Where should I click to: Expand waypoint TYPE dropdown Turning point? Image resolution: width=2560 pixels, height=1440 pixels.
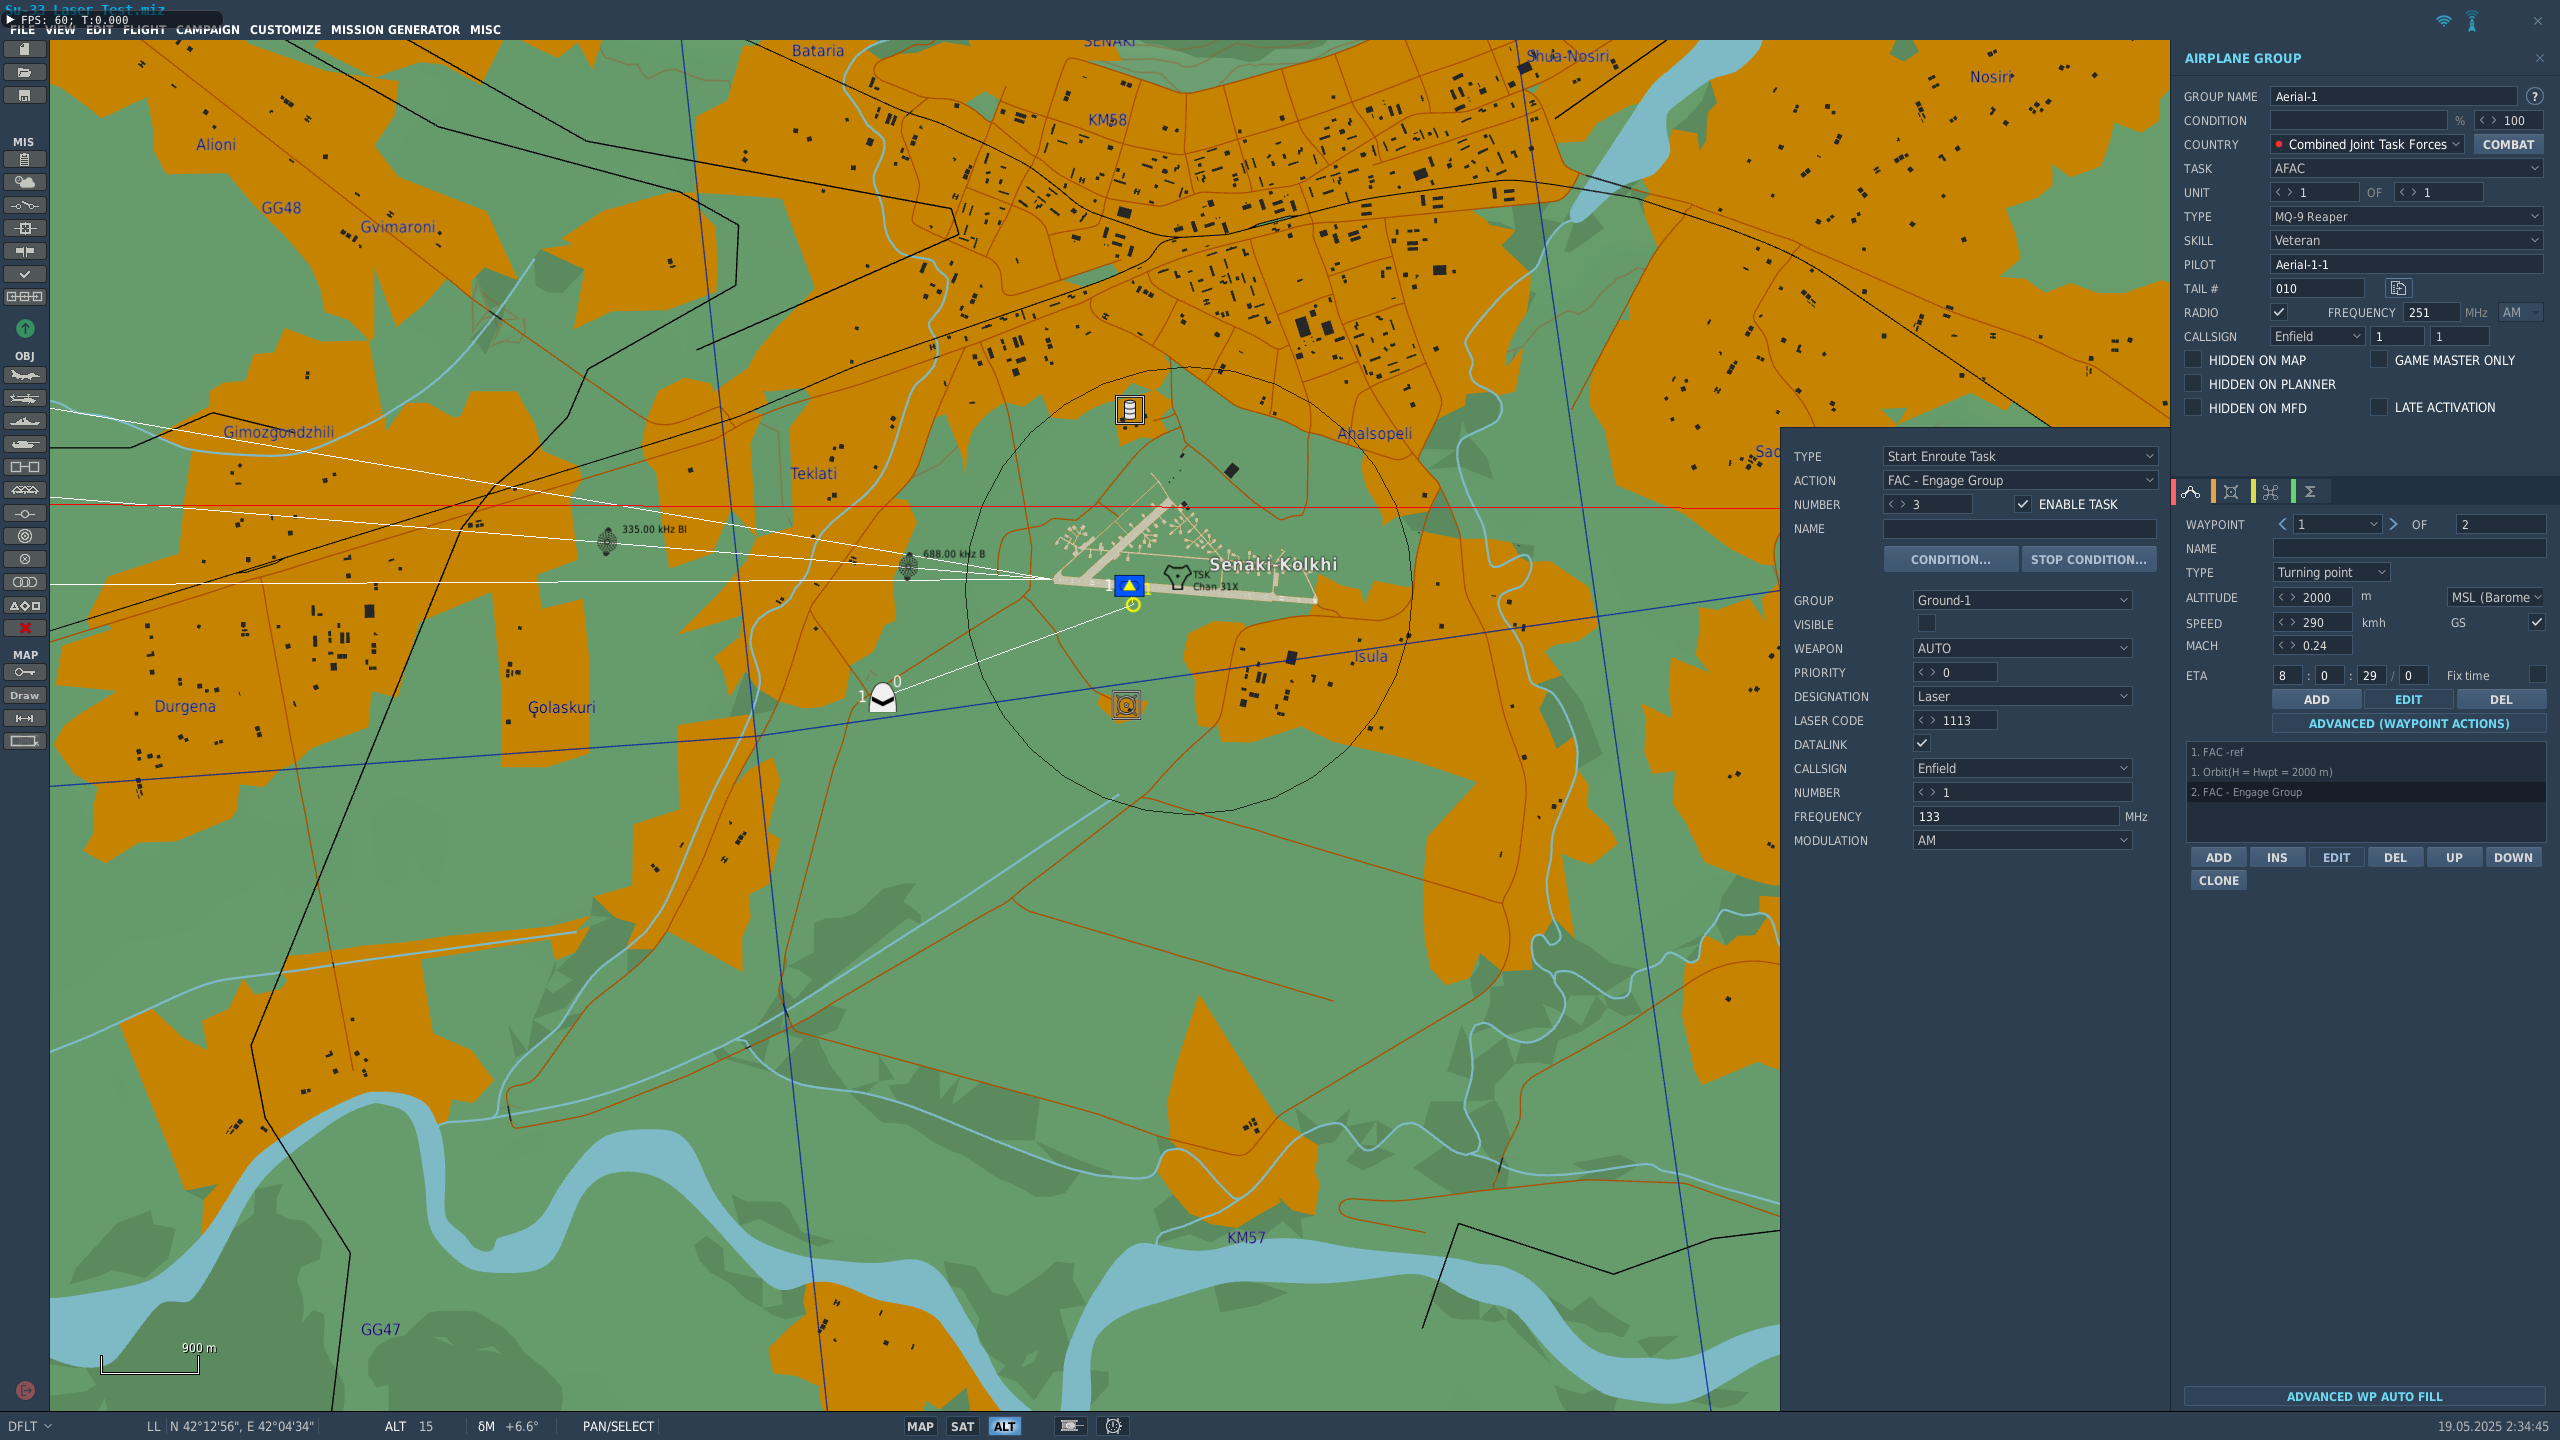(x=2331, y=572)
